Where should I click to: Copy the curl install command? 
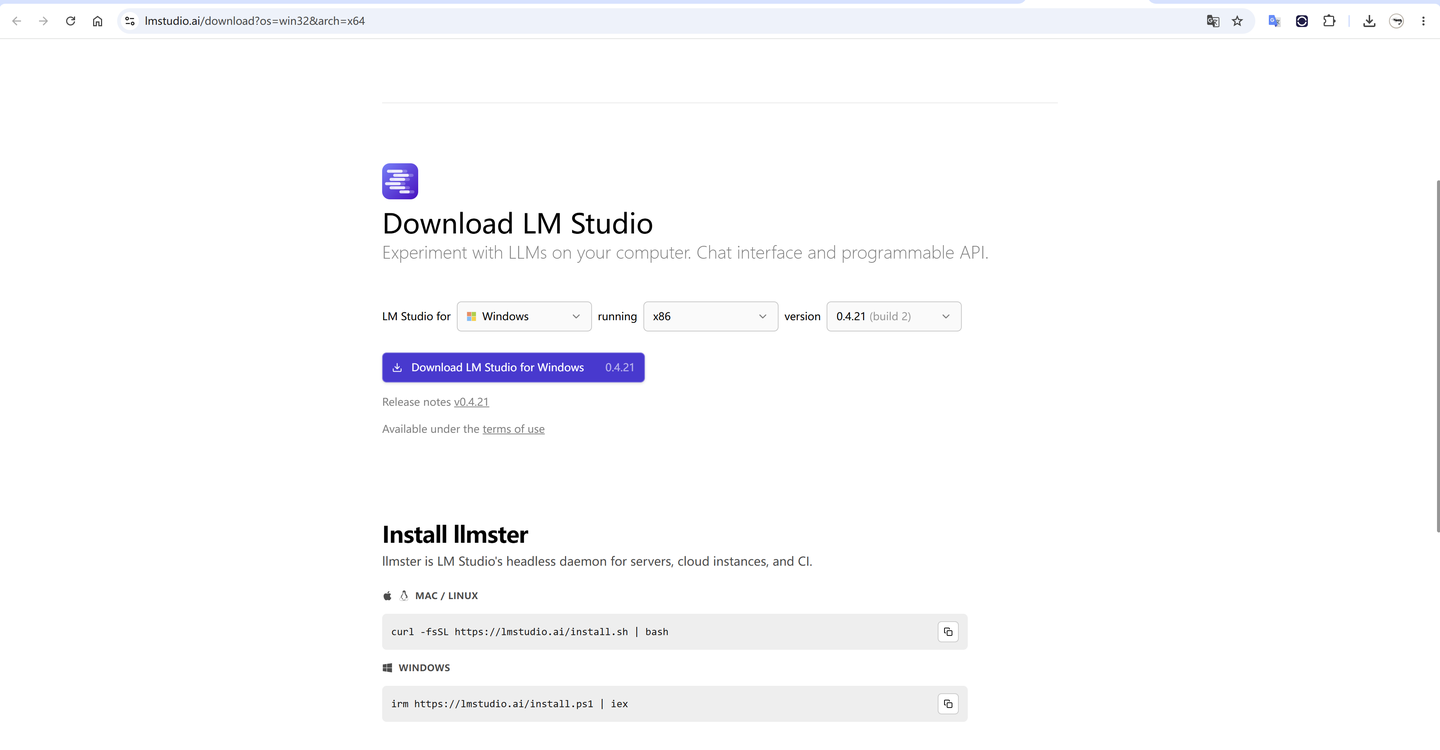pos(948,632)
